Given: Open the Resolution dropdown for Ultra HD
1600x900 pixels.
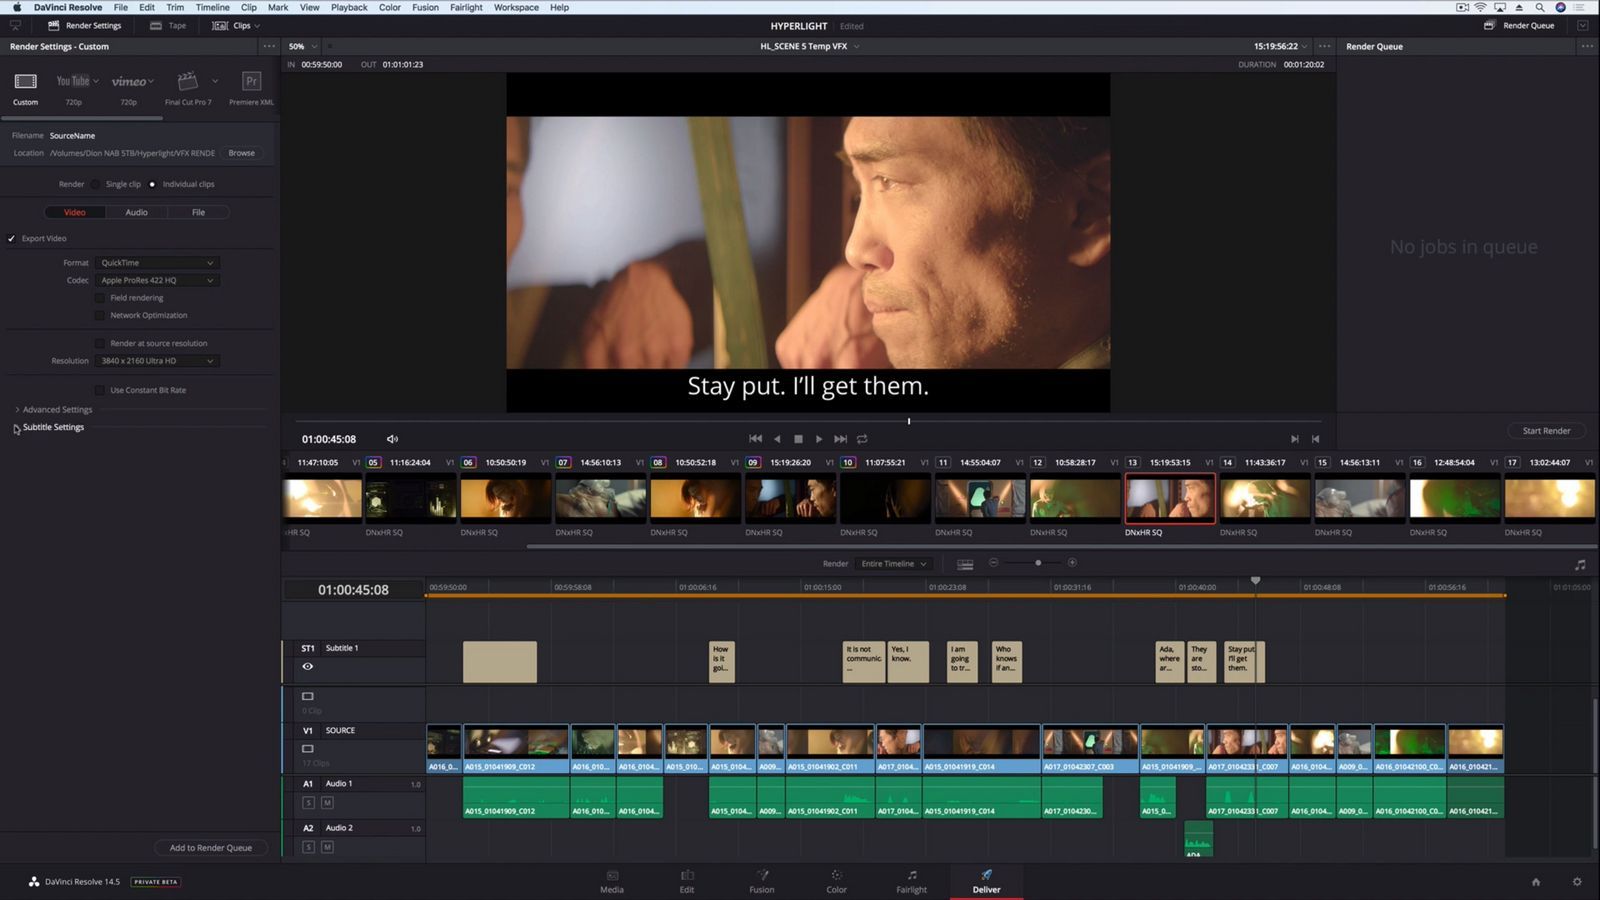Looking at the screenshot, I should coord(156,361).
